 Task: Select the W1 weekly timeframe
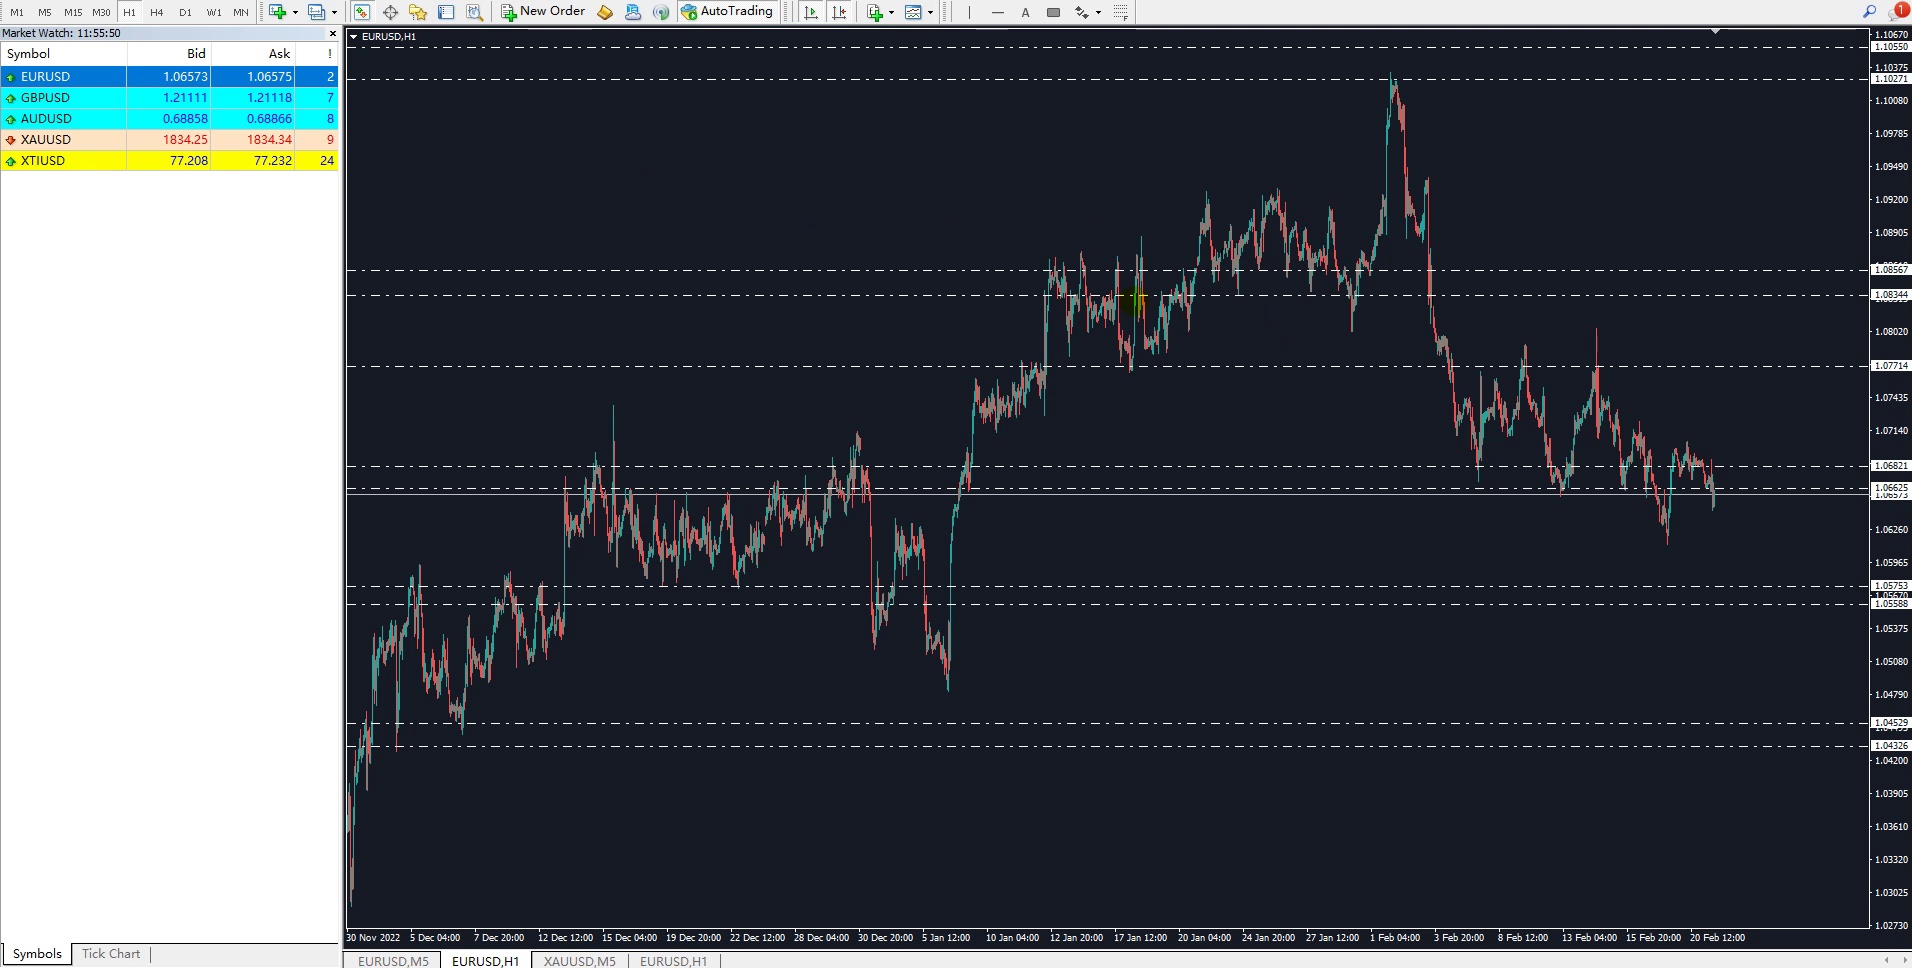(214, 12)
